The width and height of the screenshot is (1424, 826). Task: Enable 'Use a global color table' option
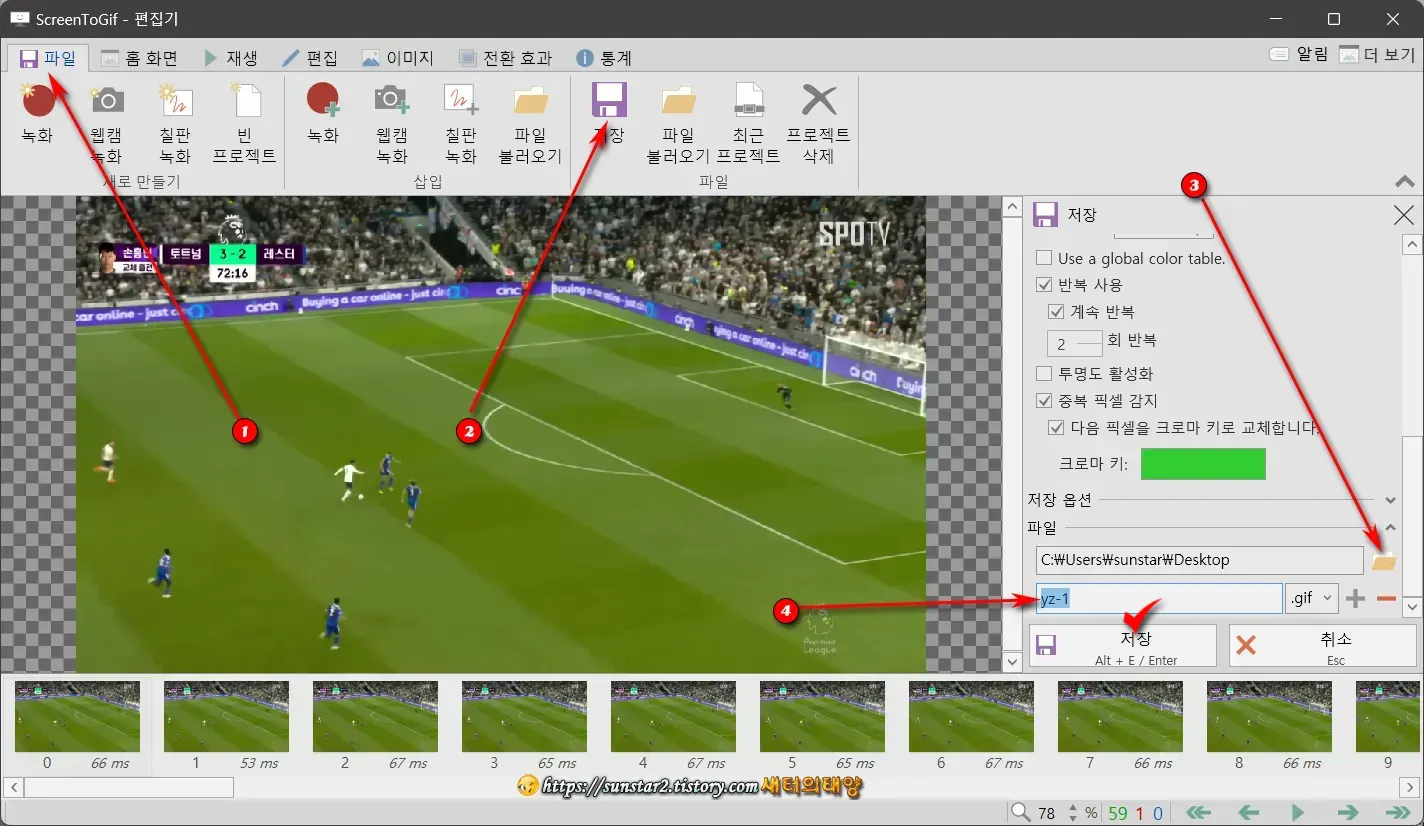(x=1044, y=258)
